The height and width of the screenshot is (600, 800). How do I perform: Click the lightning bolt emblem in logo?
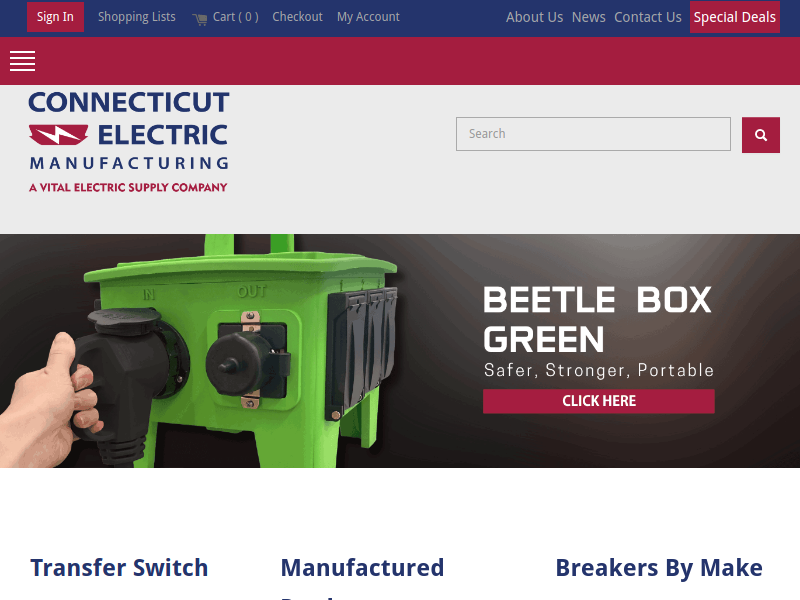[x=58, y=135]
